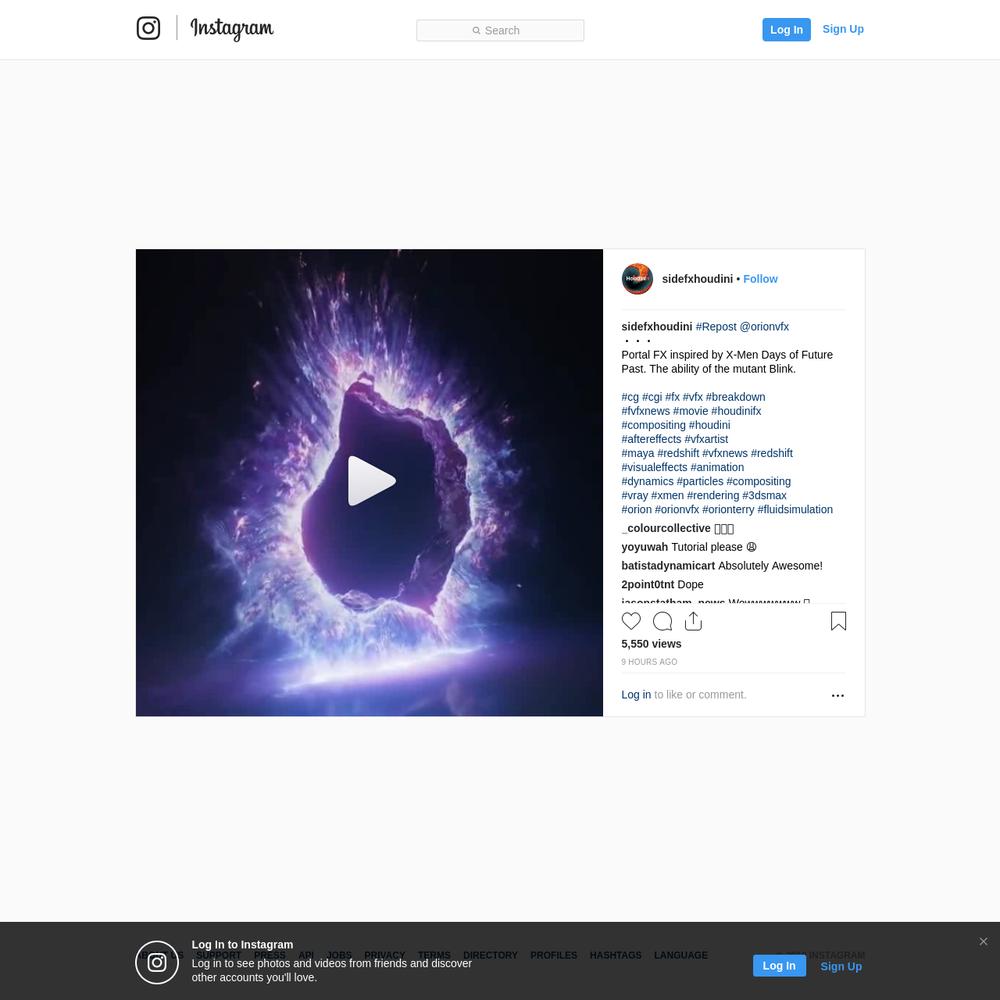This screenshot has width=1000, height=1000.
Task: Open the @orionvfx mention
Action: (764, 327)
